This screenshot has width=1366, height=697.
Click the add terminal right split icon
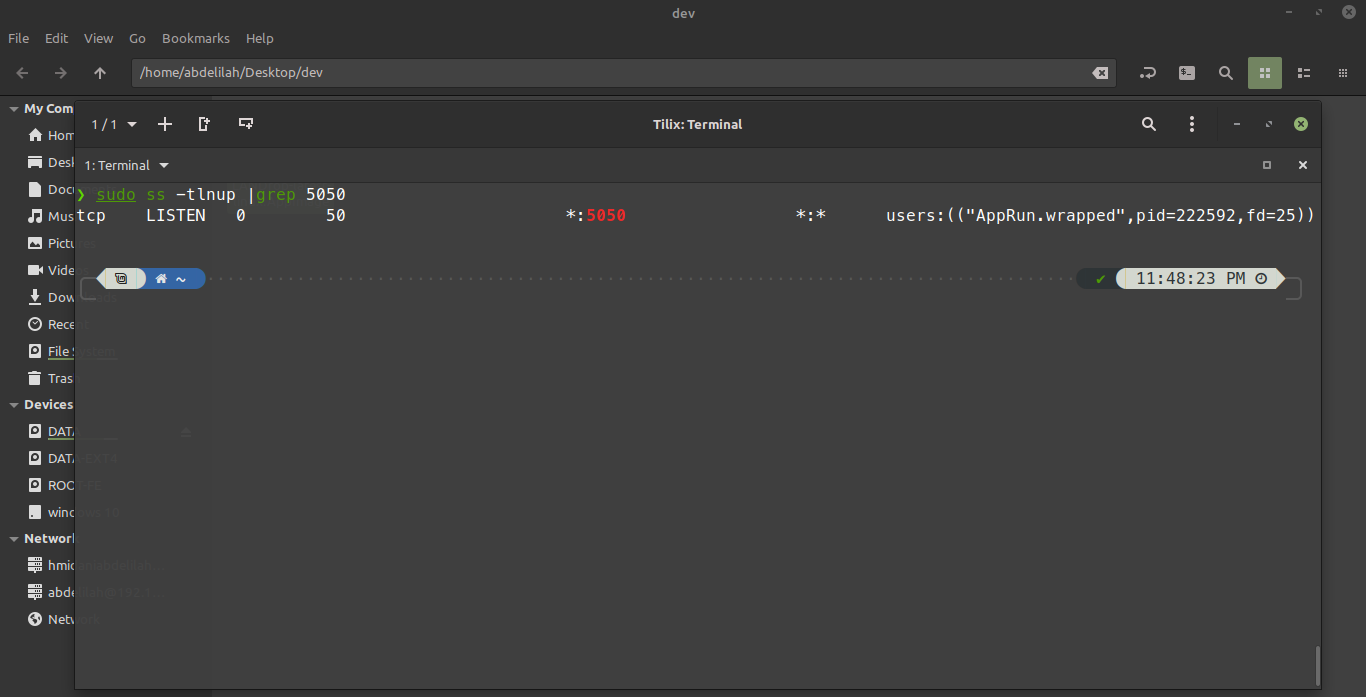pyautogui.click(x=204, y=124)
